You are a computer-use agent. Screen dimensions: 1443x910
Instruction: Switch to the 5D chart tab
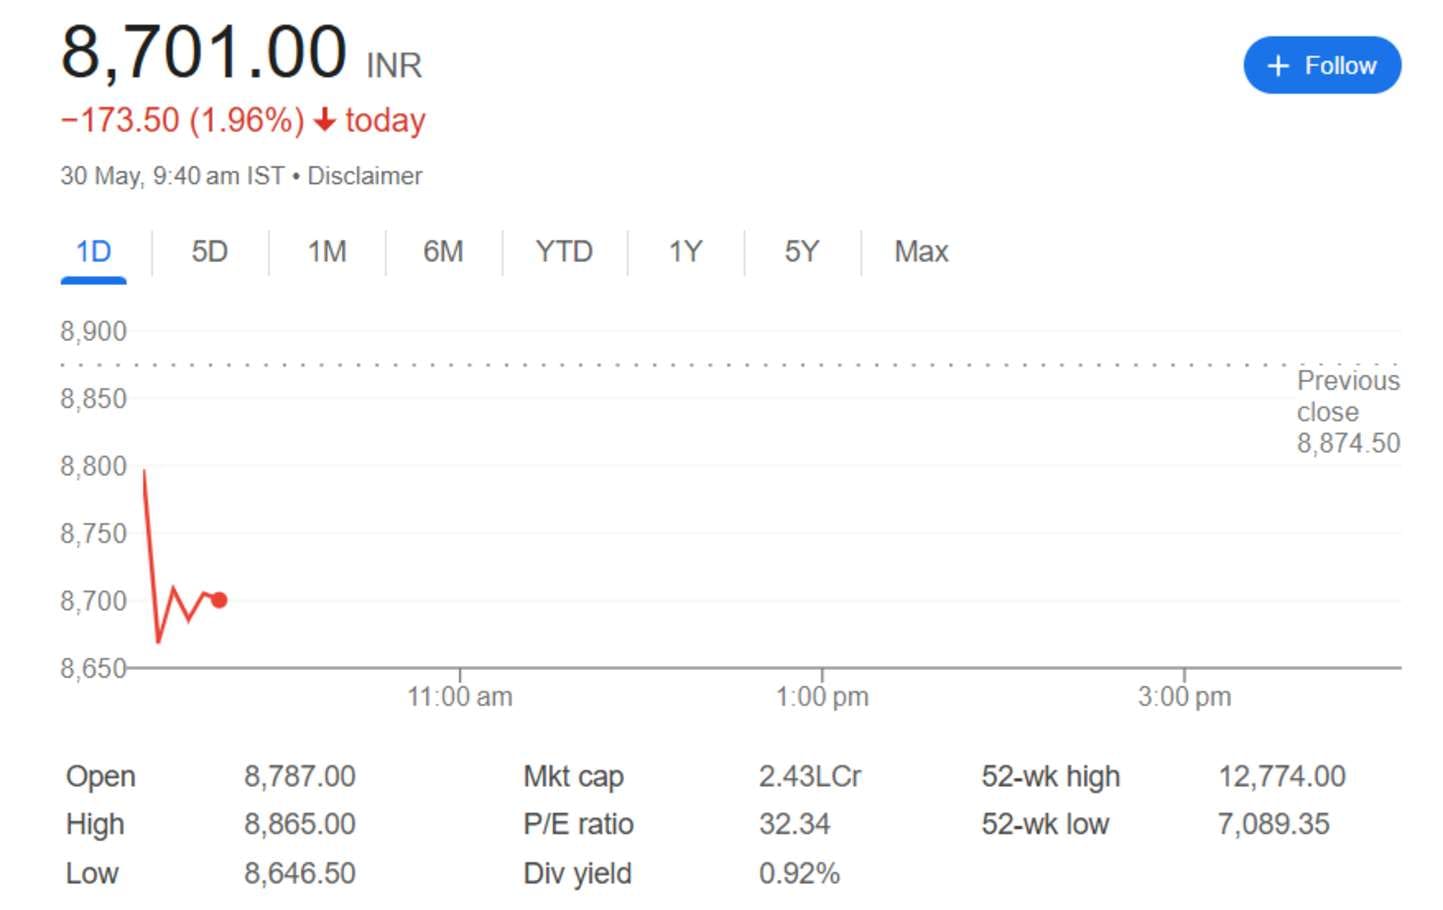(208, 252)
